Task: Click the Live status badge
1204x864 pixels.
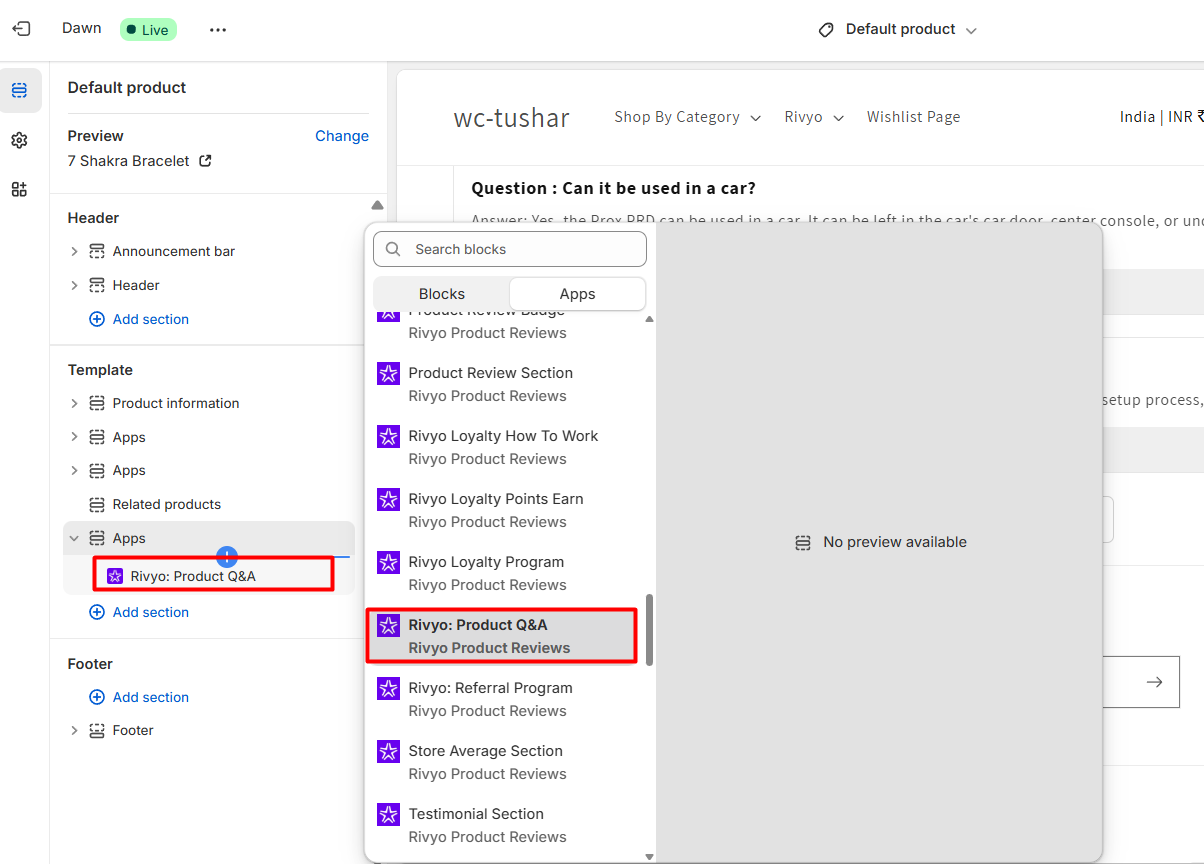Action: click(x=148, y=30)
